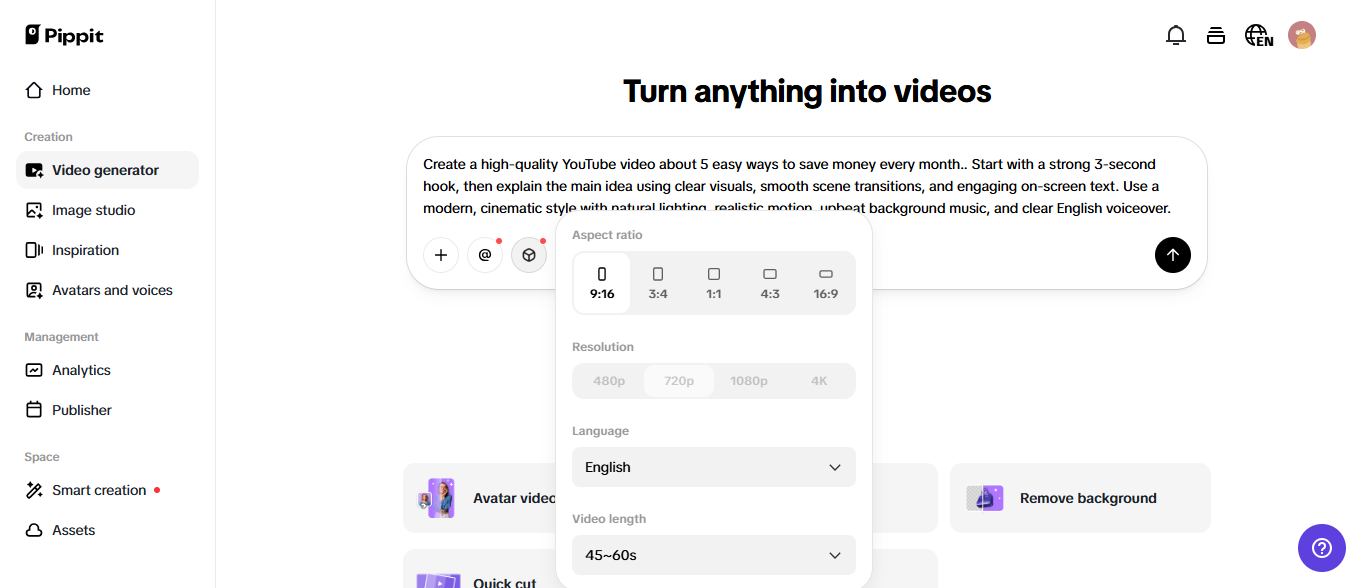Open the credits card icon in header
This screenshot has height=588, width=1365.
[x=1216, y=36]
